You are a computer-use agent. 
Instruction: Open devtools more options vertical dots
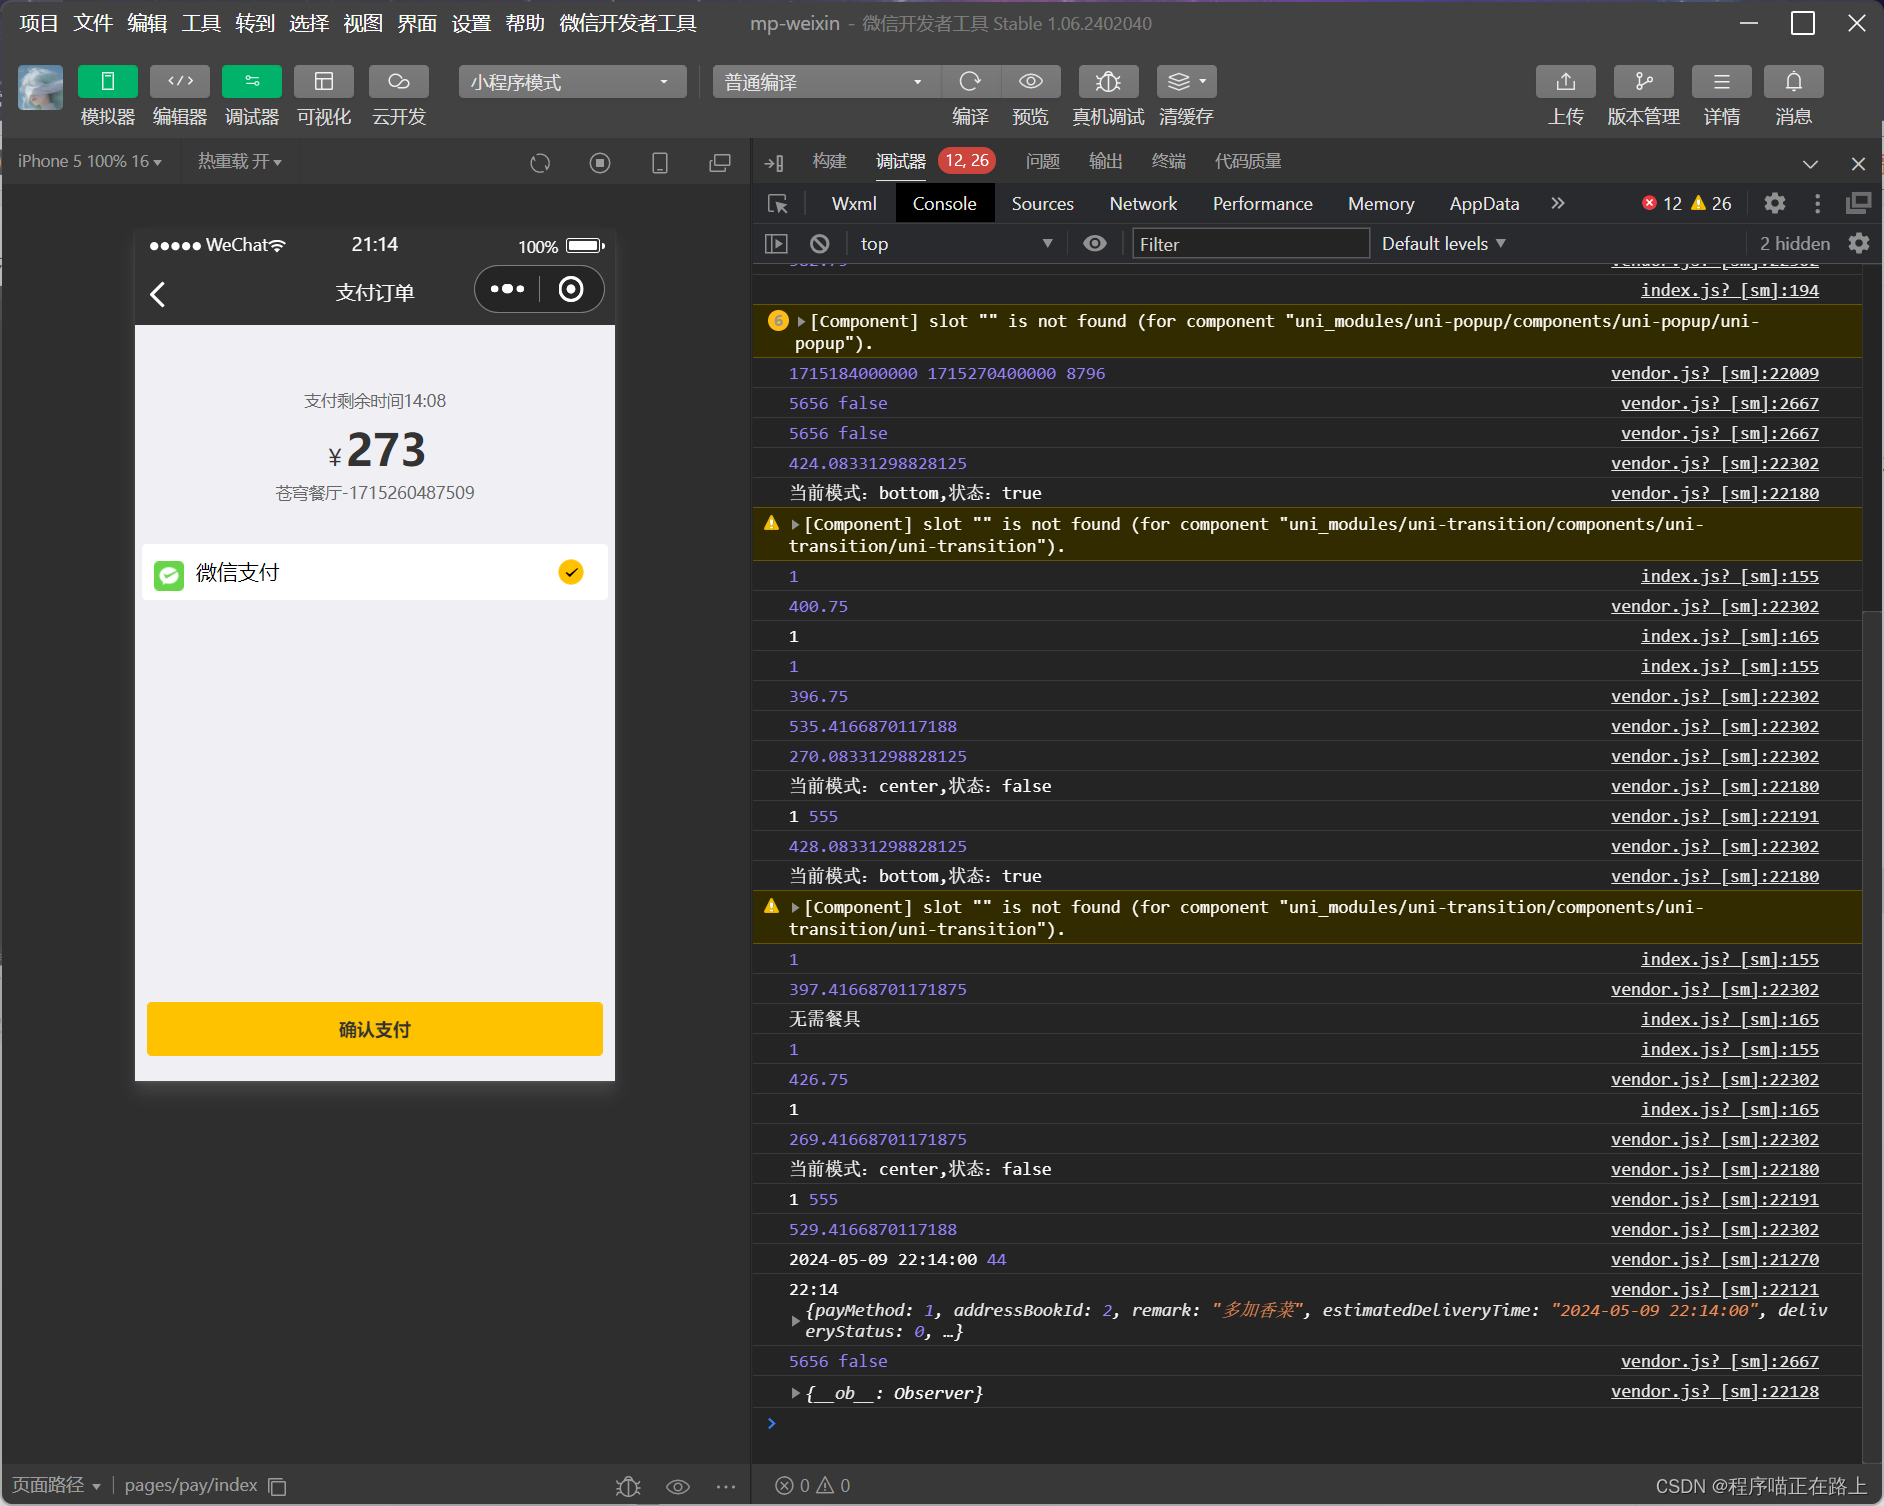tap(1817, 203)
